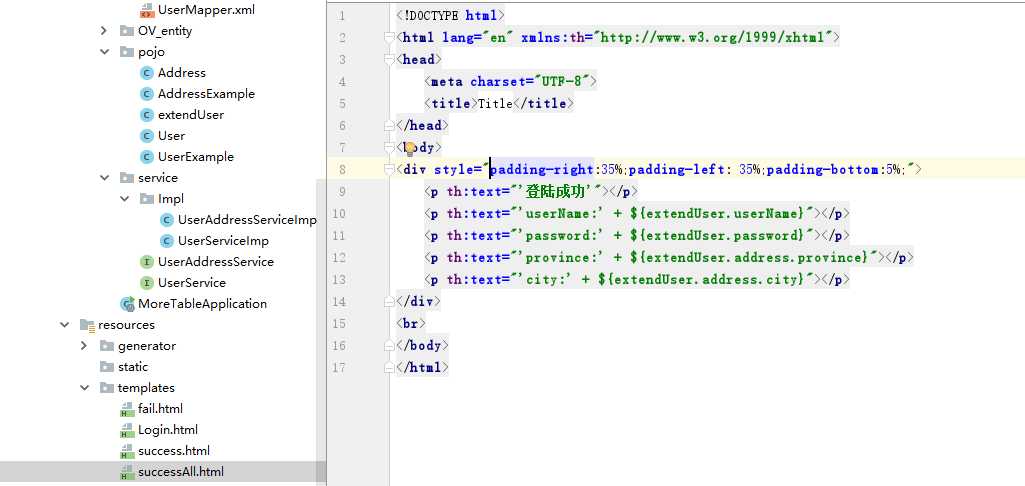The height and width of the screenshot is (486, 1025).
Task: Click the success.html file icon
Action: click(127, 451)
